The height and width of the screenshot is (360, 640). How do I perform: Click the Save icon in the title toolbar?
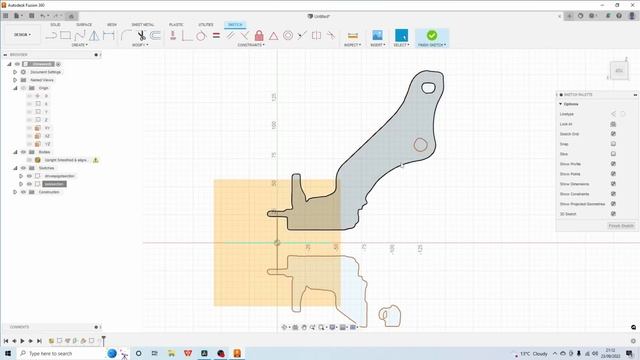coord(31,16)
